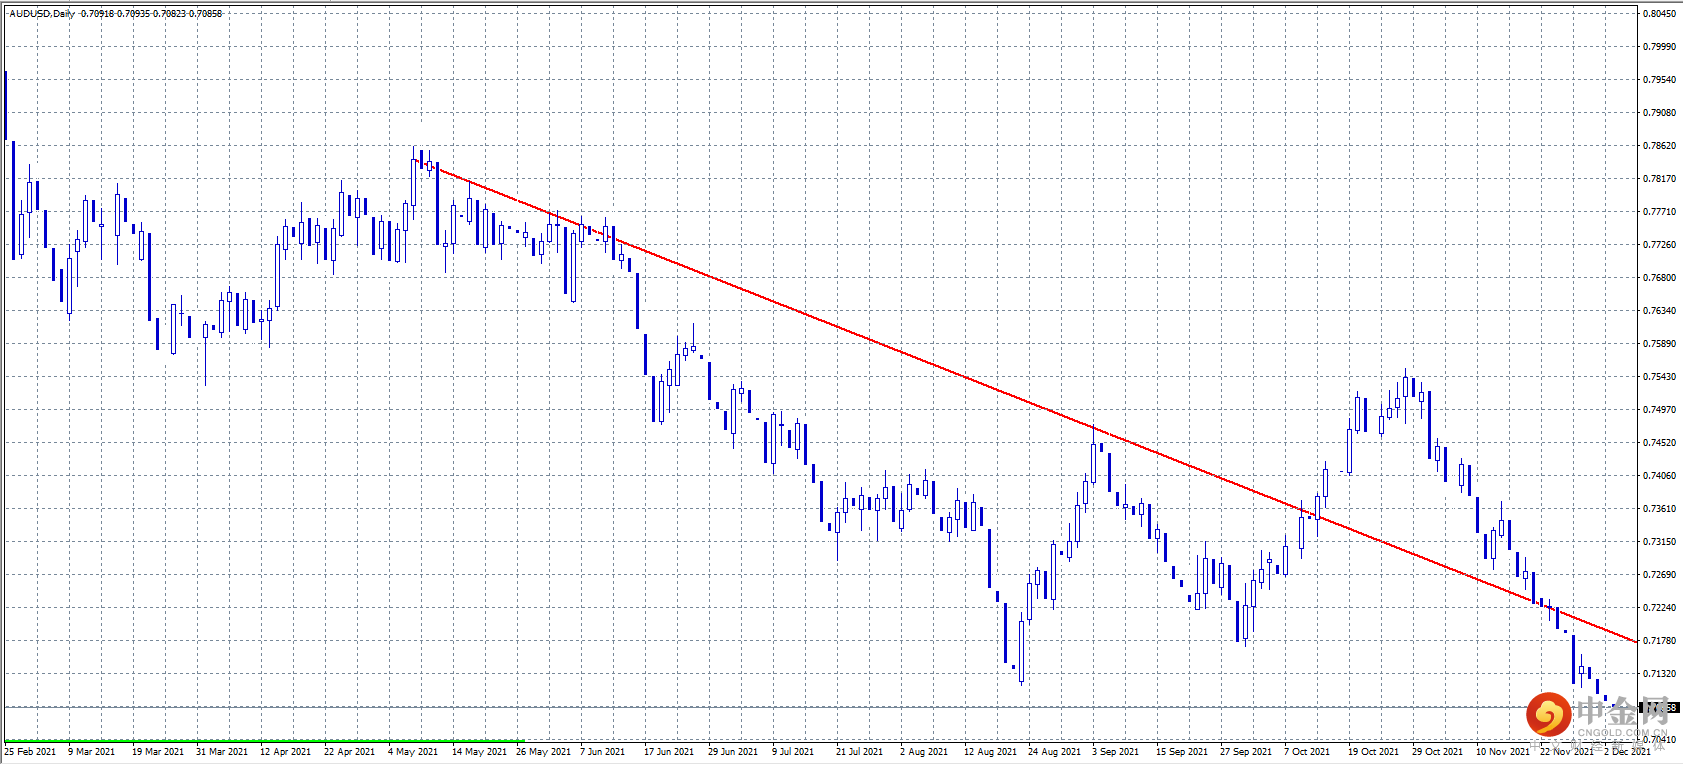This screenshot has height=764, width=1683.
Task: Click the 12 Aug 2021 date label
Action: [990, 751]
